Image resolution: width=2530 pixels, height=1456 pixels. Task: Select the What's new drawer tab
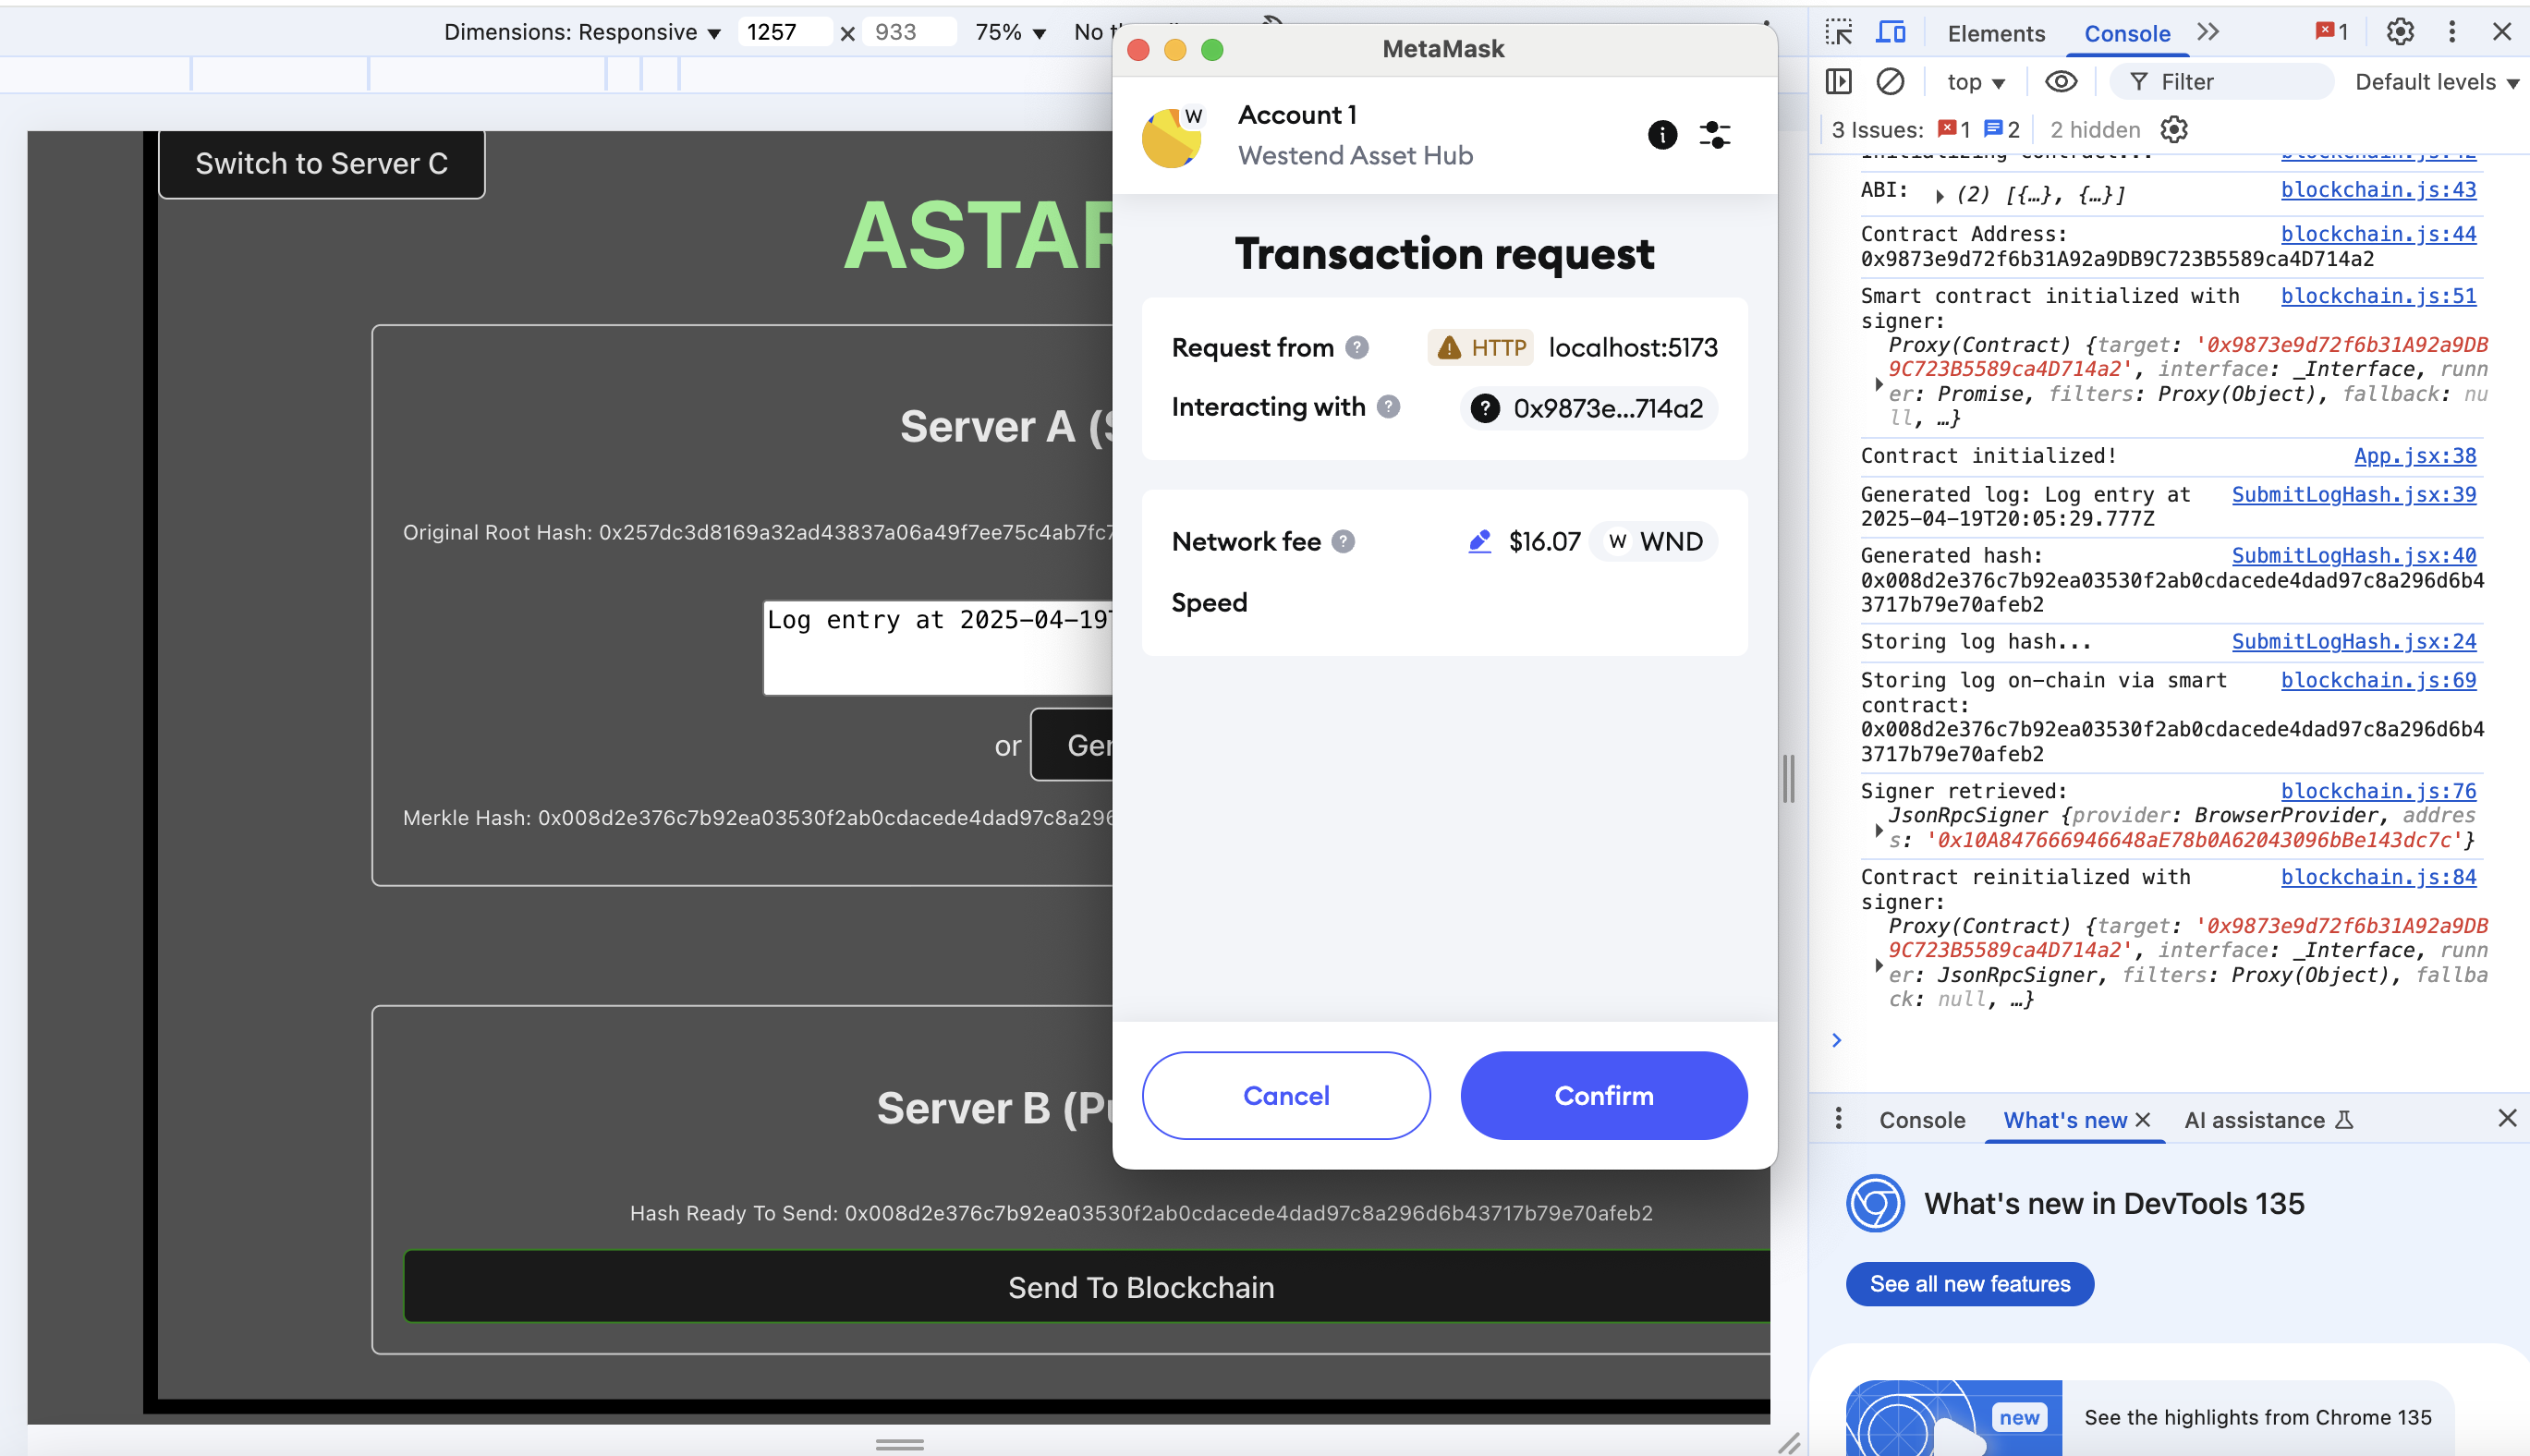coord(2065,1120)
